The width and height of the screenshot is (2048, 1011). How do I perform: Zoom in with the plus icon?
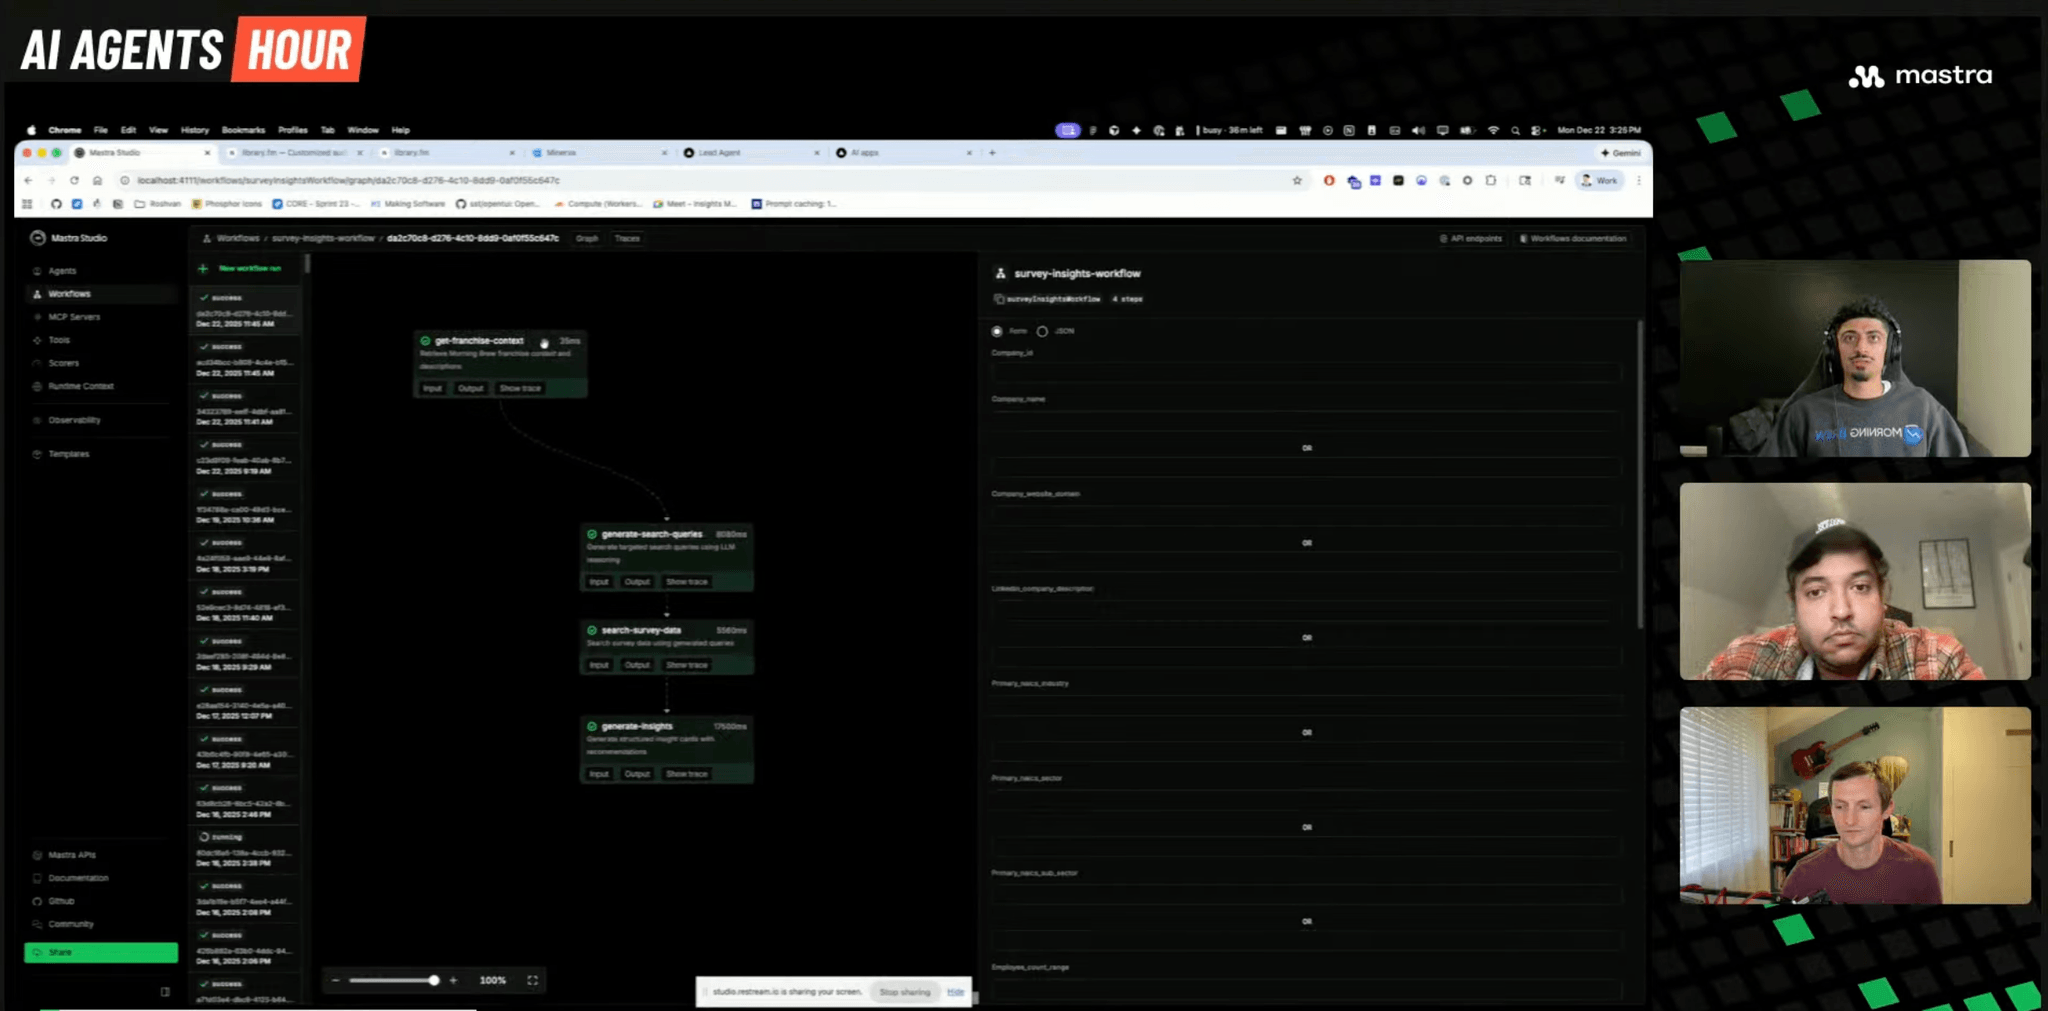tap(454, 980)
